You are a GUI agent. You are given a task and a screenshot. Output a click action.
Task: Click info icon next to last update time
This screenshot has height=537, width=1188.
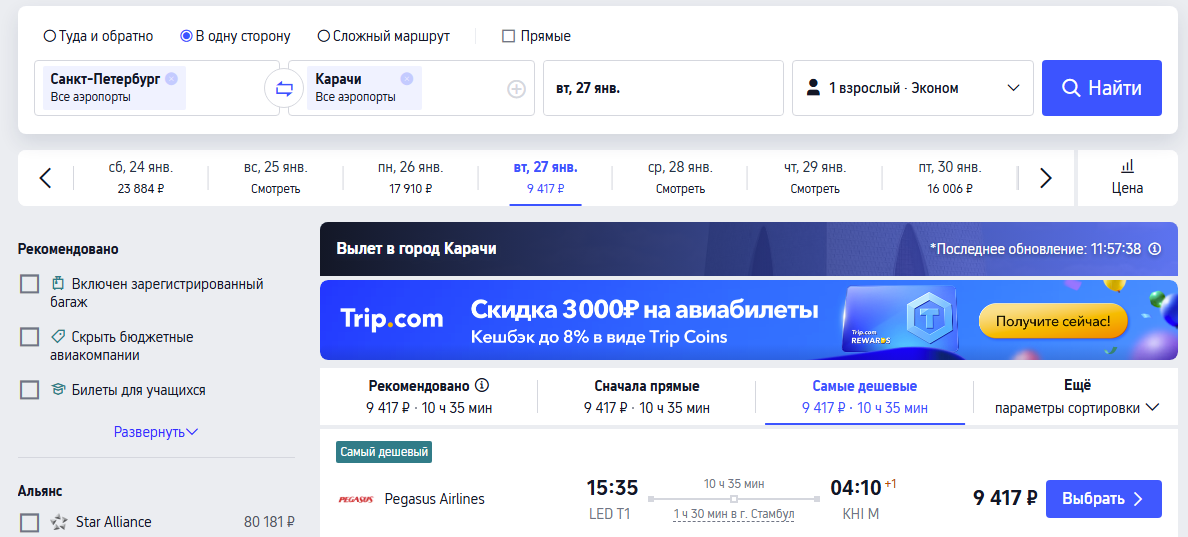point(1155,249)
